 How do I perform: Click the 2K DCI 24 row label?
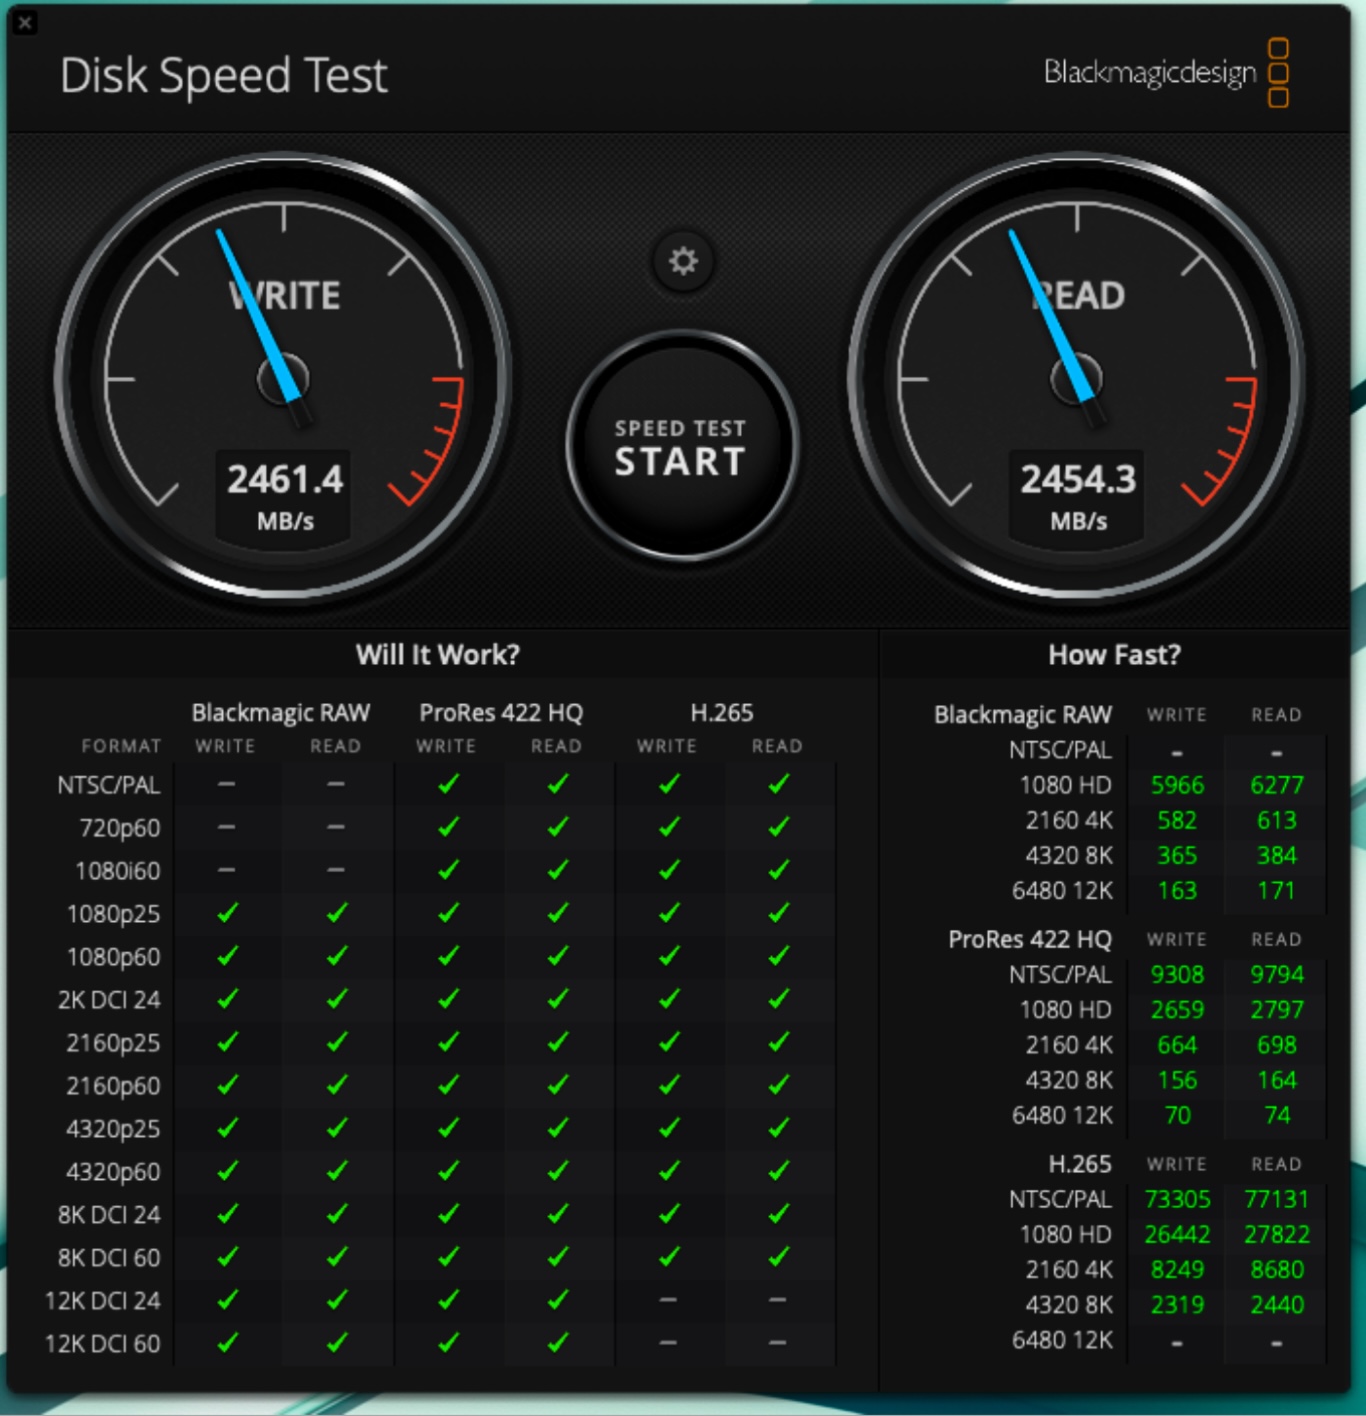[109, 1000]
